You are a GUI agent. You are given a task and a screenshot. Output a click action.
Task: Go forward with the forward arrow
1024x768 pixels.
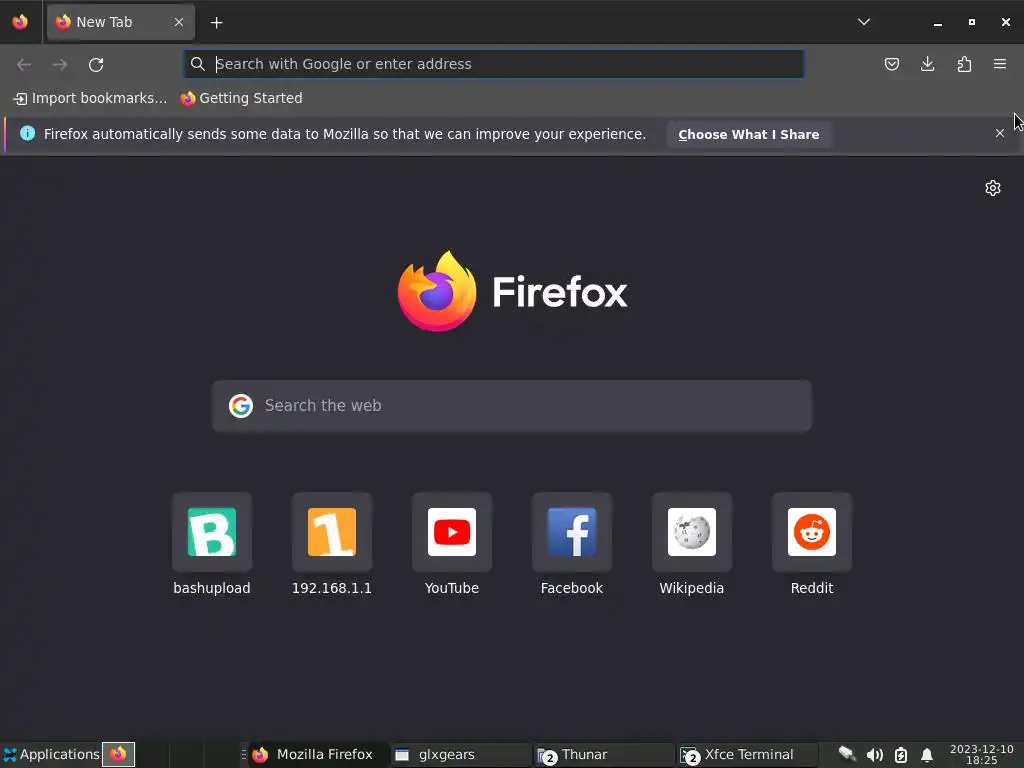tap(60, 64)
